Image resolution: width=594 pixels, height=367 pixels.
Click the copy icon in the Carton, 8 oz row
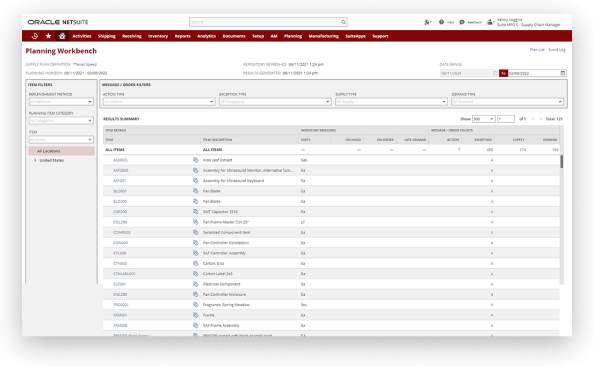[195, 263]
